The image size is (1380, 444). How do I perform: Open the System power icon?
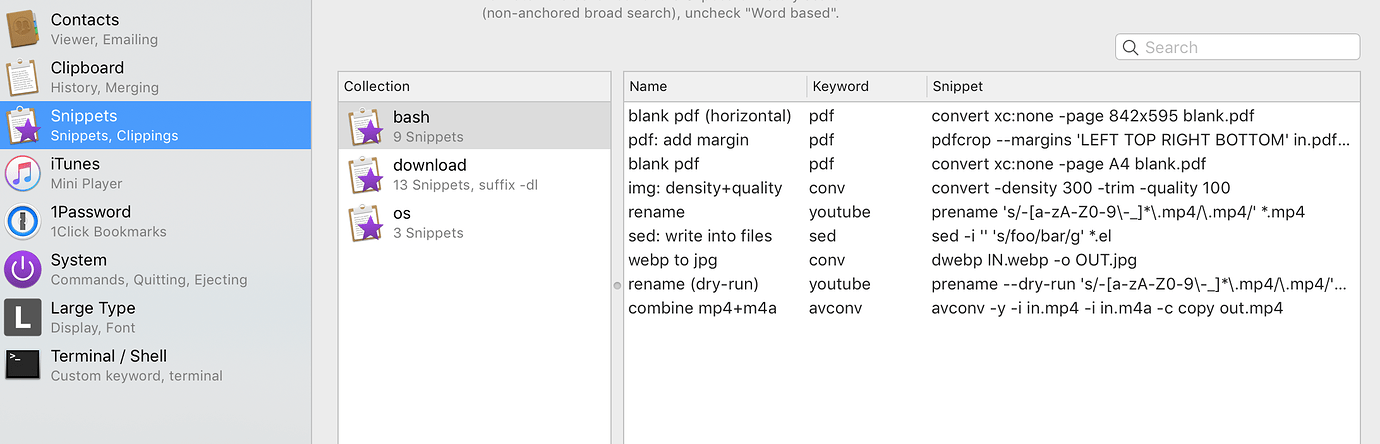coord(23,269)
